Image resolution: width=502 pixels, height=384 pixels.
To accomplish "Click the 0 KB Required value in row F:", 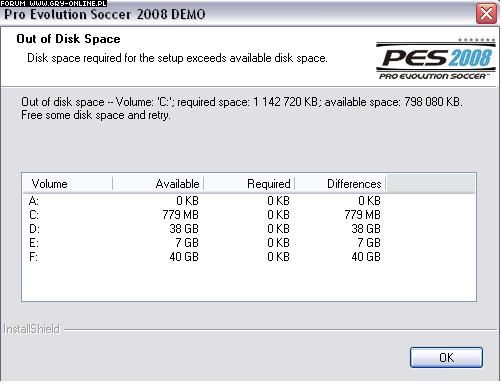I will point(278,257).
